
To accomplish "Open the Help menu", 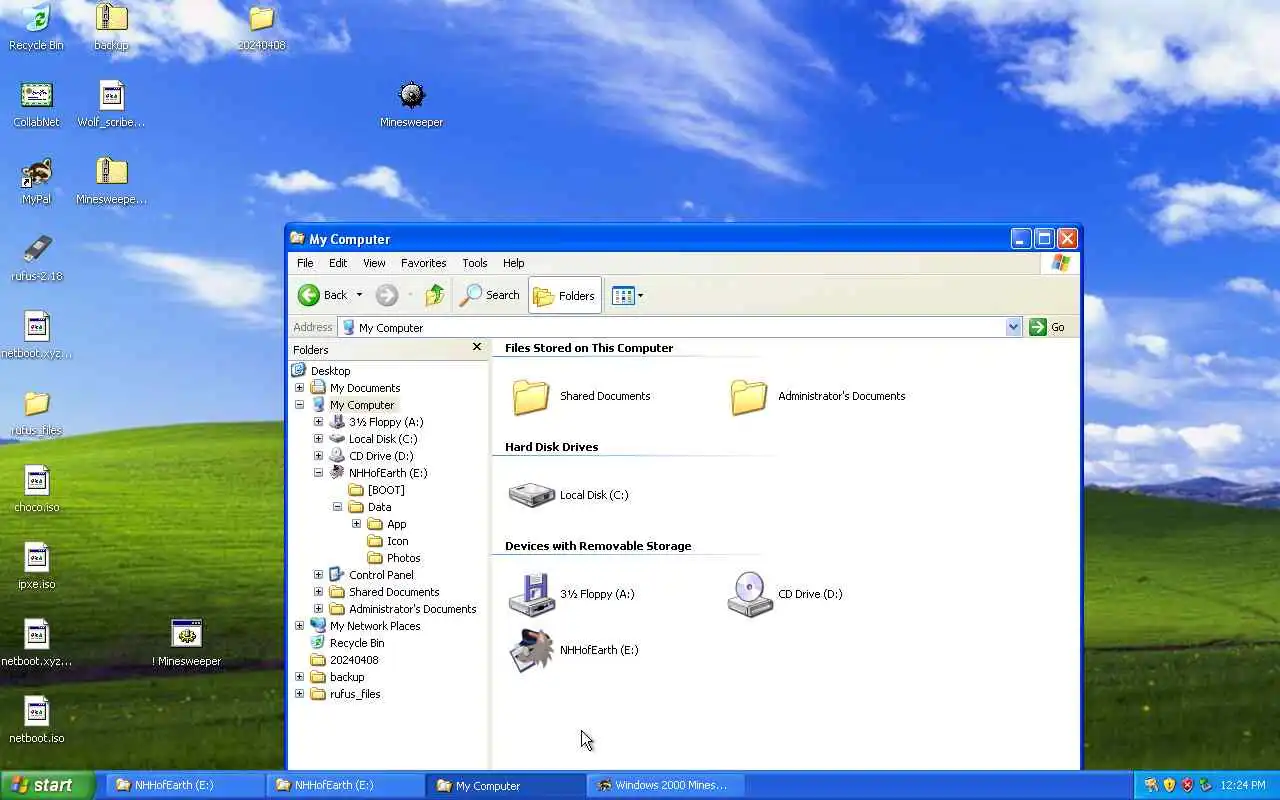I will click(x=513, y=263).
